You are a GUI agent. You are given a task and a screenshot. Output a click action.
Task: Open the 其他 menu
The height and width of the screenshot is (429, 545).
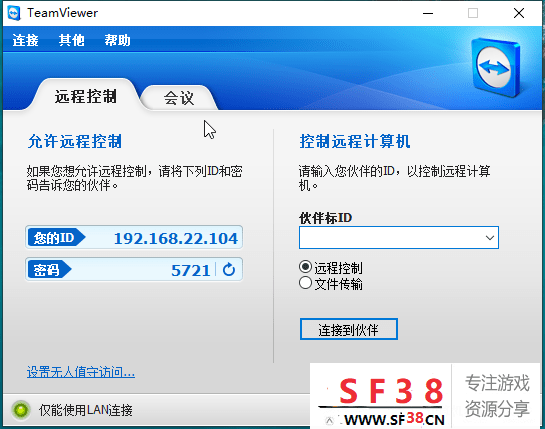[x=72, y=40]
